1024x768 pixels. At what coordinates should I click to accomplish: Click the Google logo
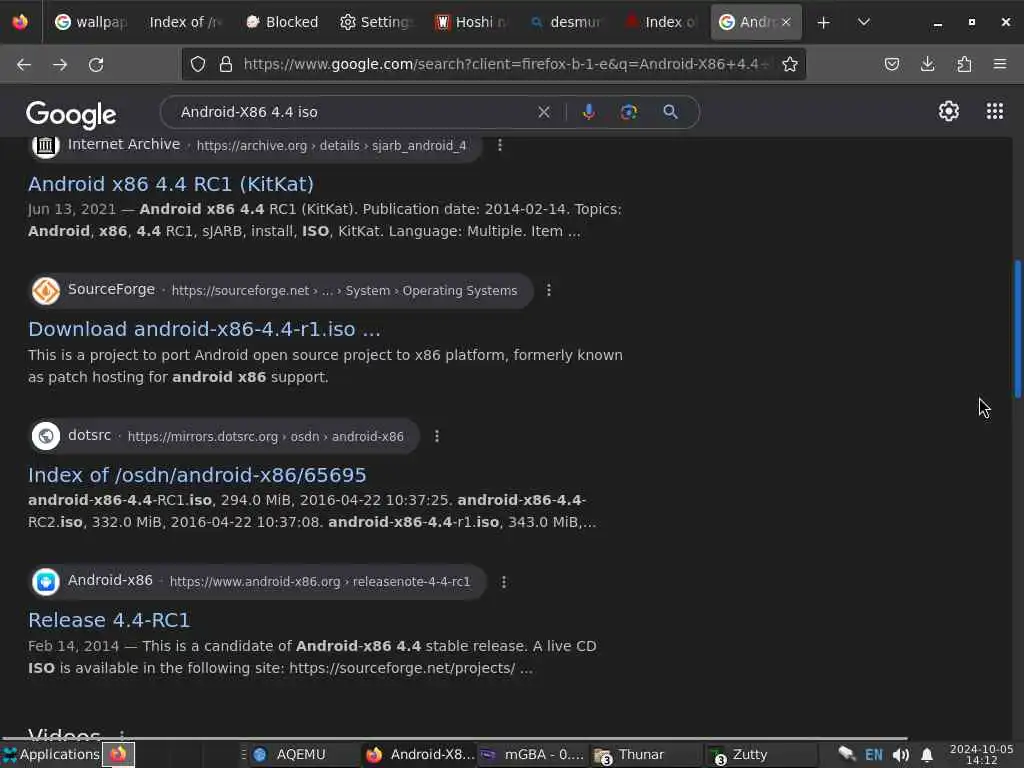(71, 114)
